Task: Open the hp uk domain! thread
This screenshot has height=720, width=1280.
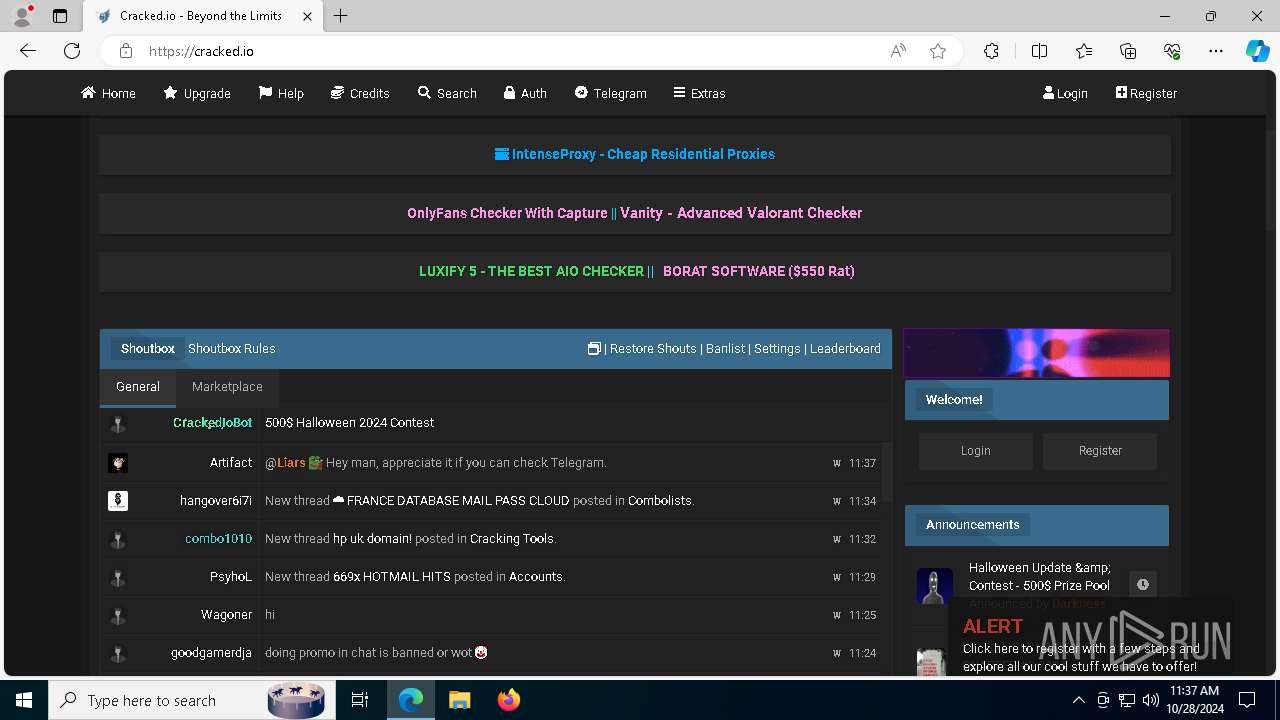Action: click(x=372, y=539)
